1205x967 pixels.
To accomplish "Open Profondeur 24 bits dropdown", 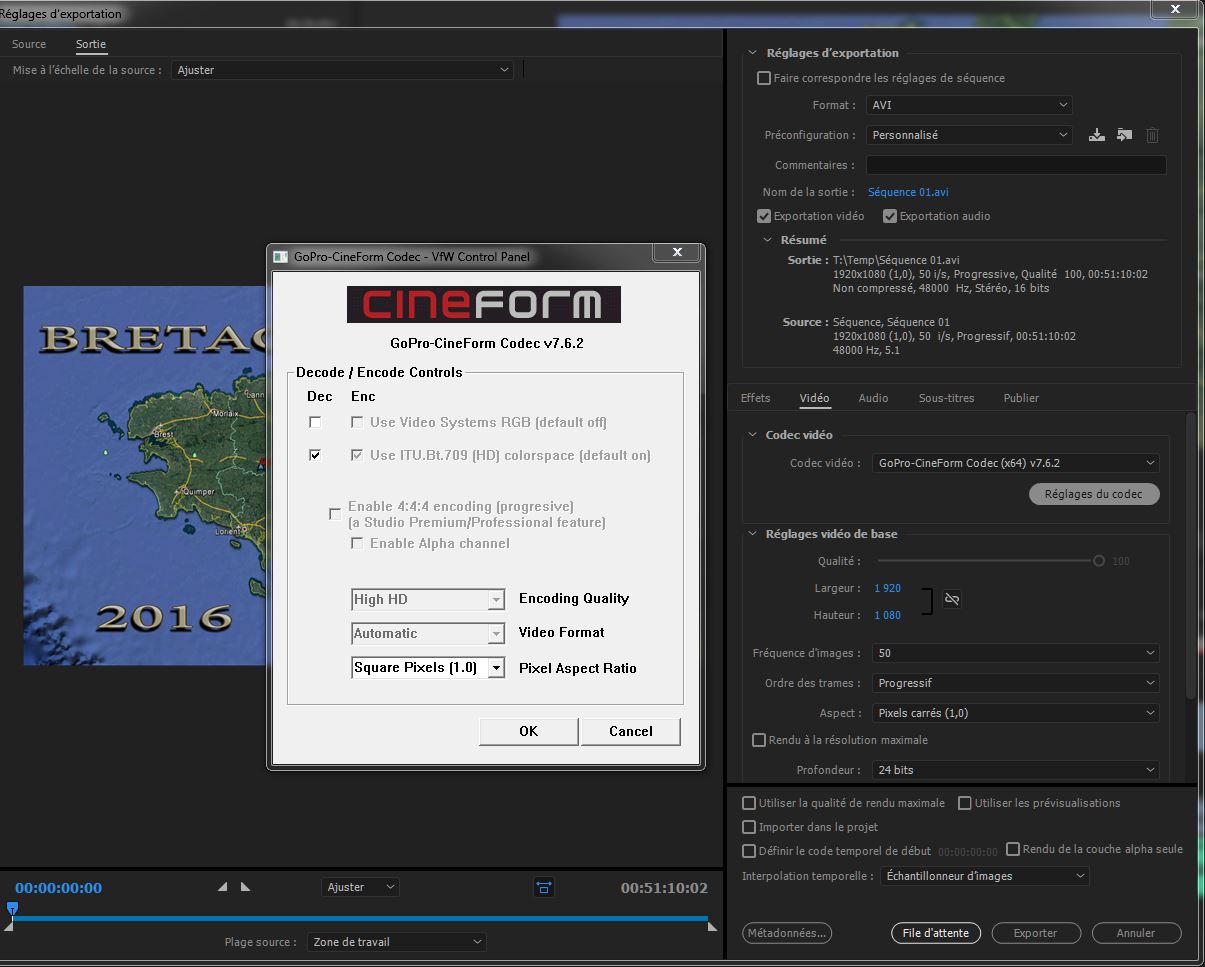I will [x=1015, y=770].
